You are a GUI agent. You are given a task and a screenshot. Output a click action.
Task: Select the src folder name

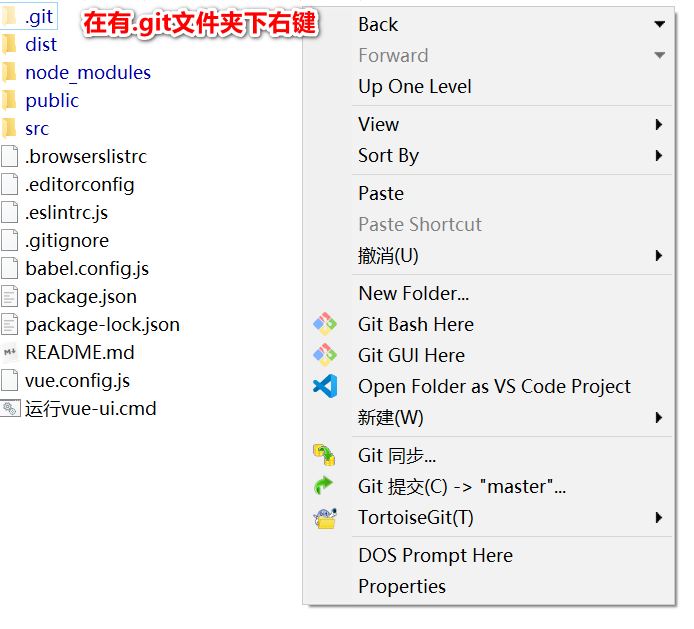click(x=37, y=129)
